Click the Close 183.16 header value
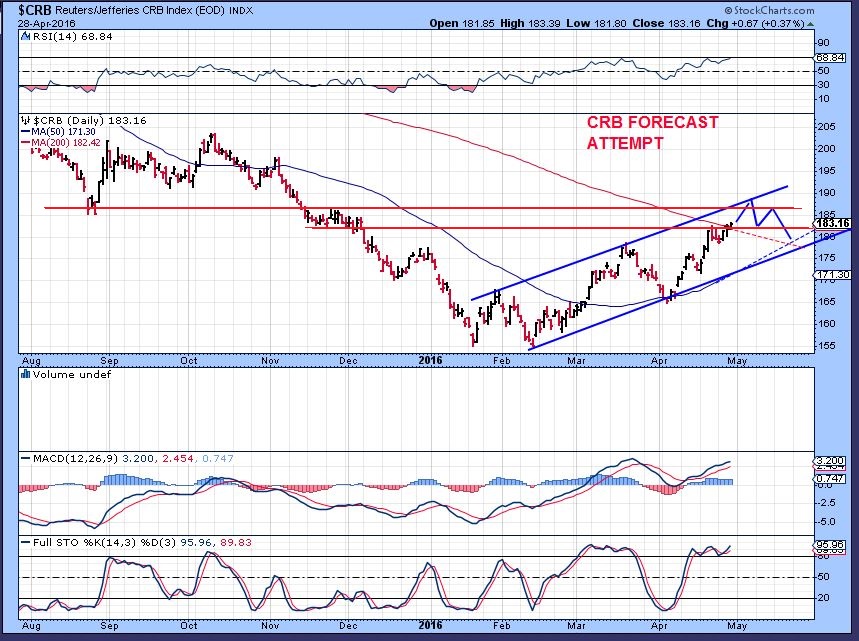The height and width of the screenshot is (641, 859). 667,24
